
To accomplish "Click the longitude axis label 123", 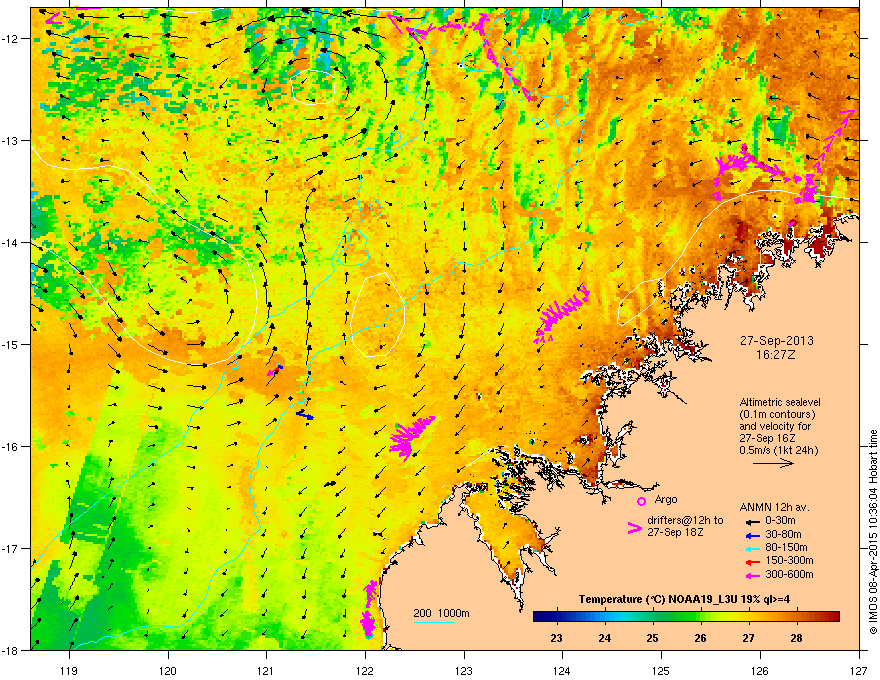I will (464, 670).
